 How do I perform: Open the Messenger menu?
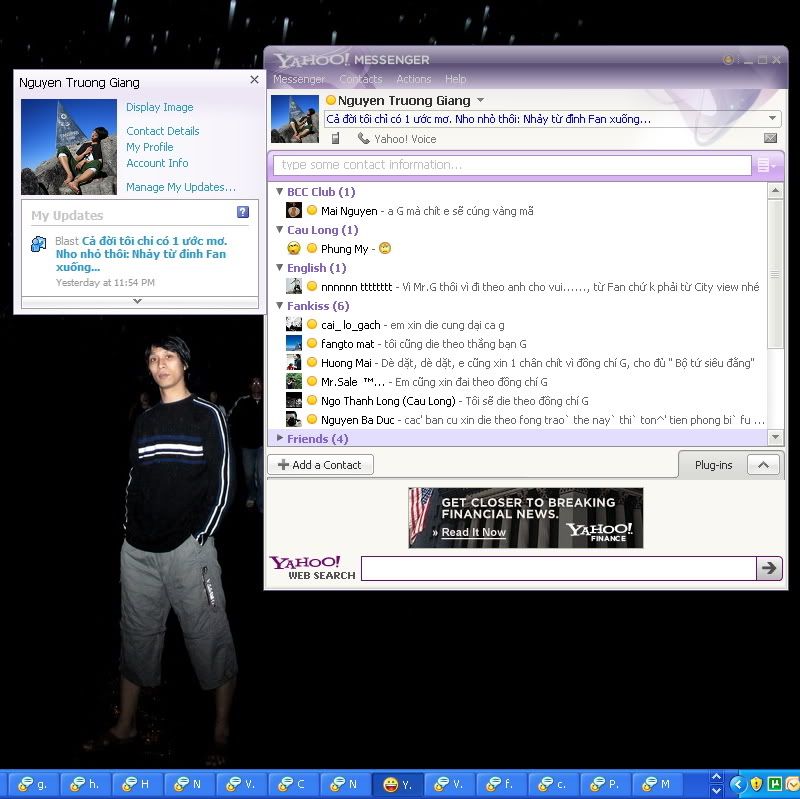pos(299,79)
